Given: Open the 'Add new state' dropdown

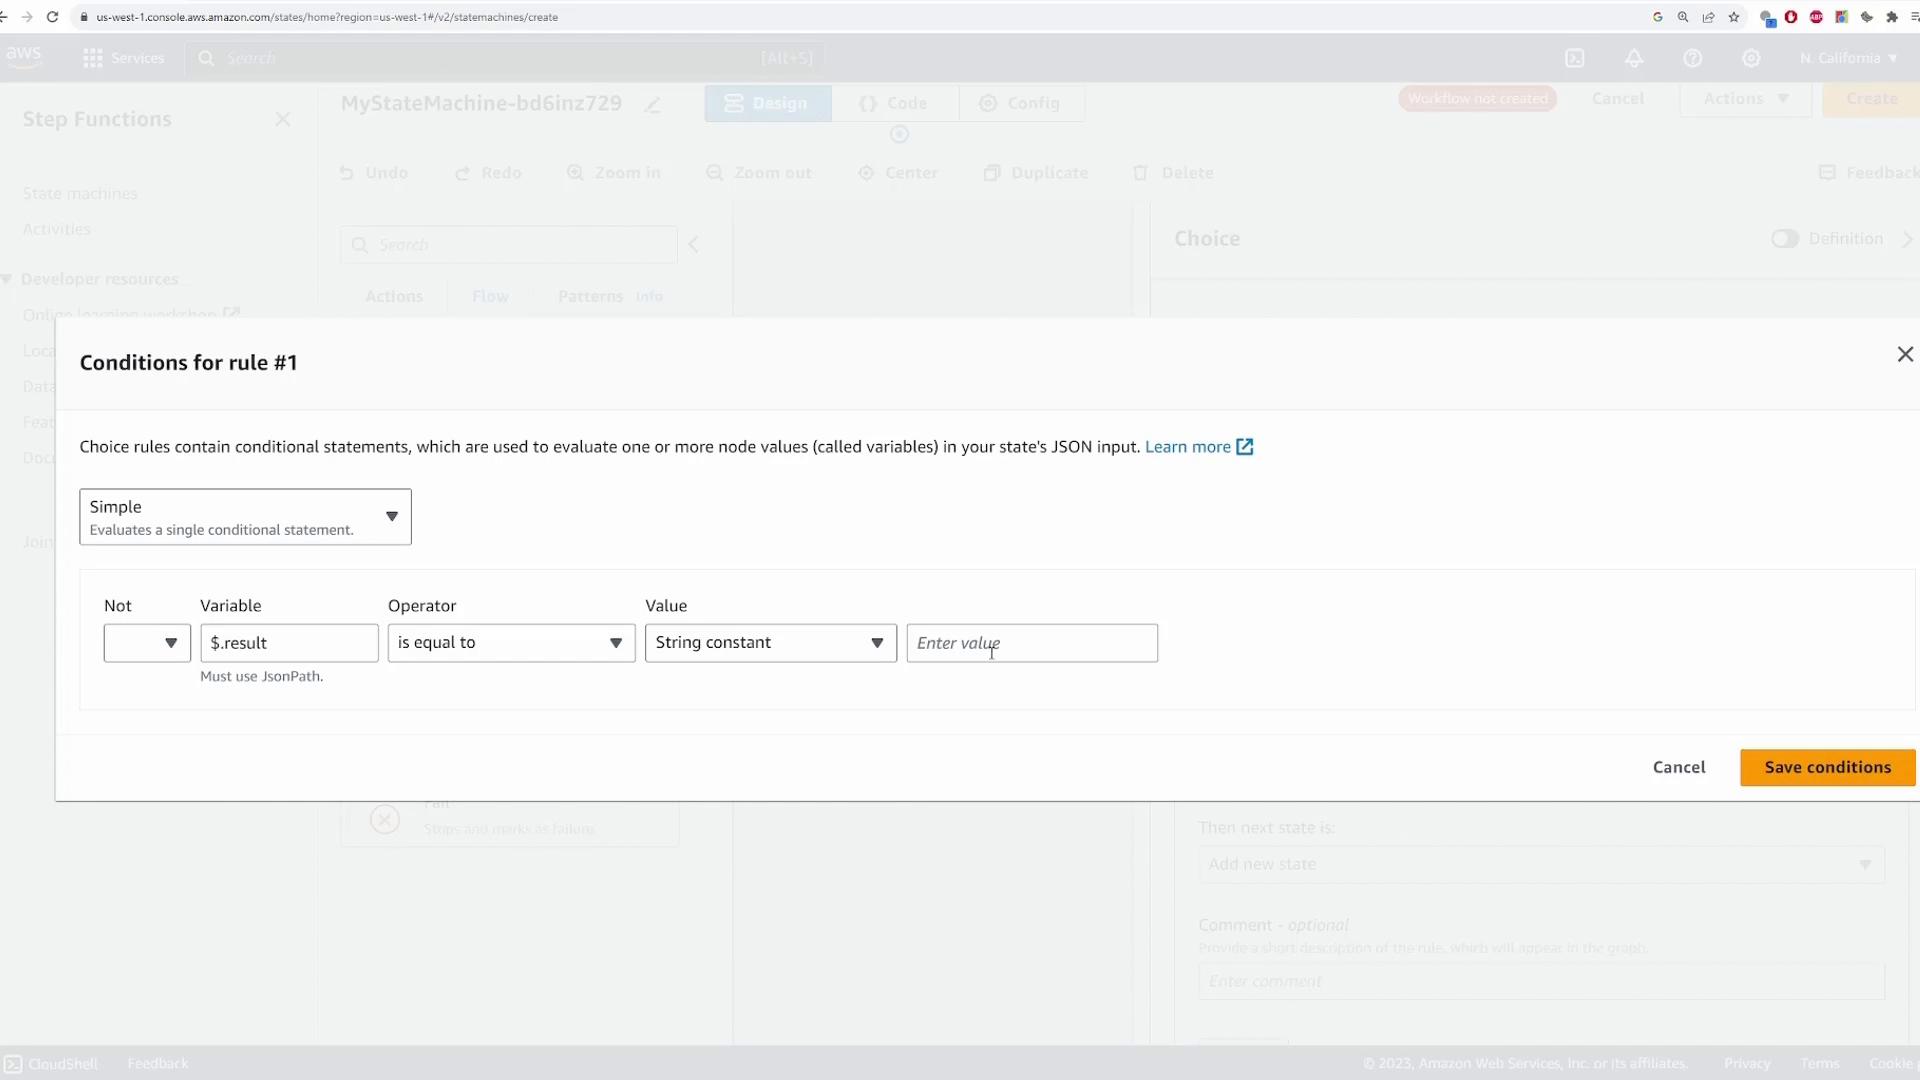Looking at the screenshot, I should (1541, 864).
